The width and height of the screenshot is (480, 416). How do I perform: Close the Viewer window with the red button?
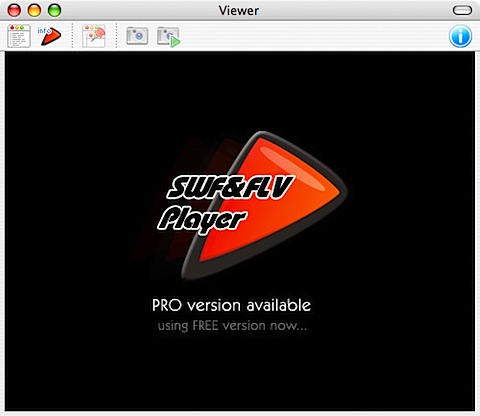click(14, 10)
